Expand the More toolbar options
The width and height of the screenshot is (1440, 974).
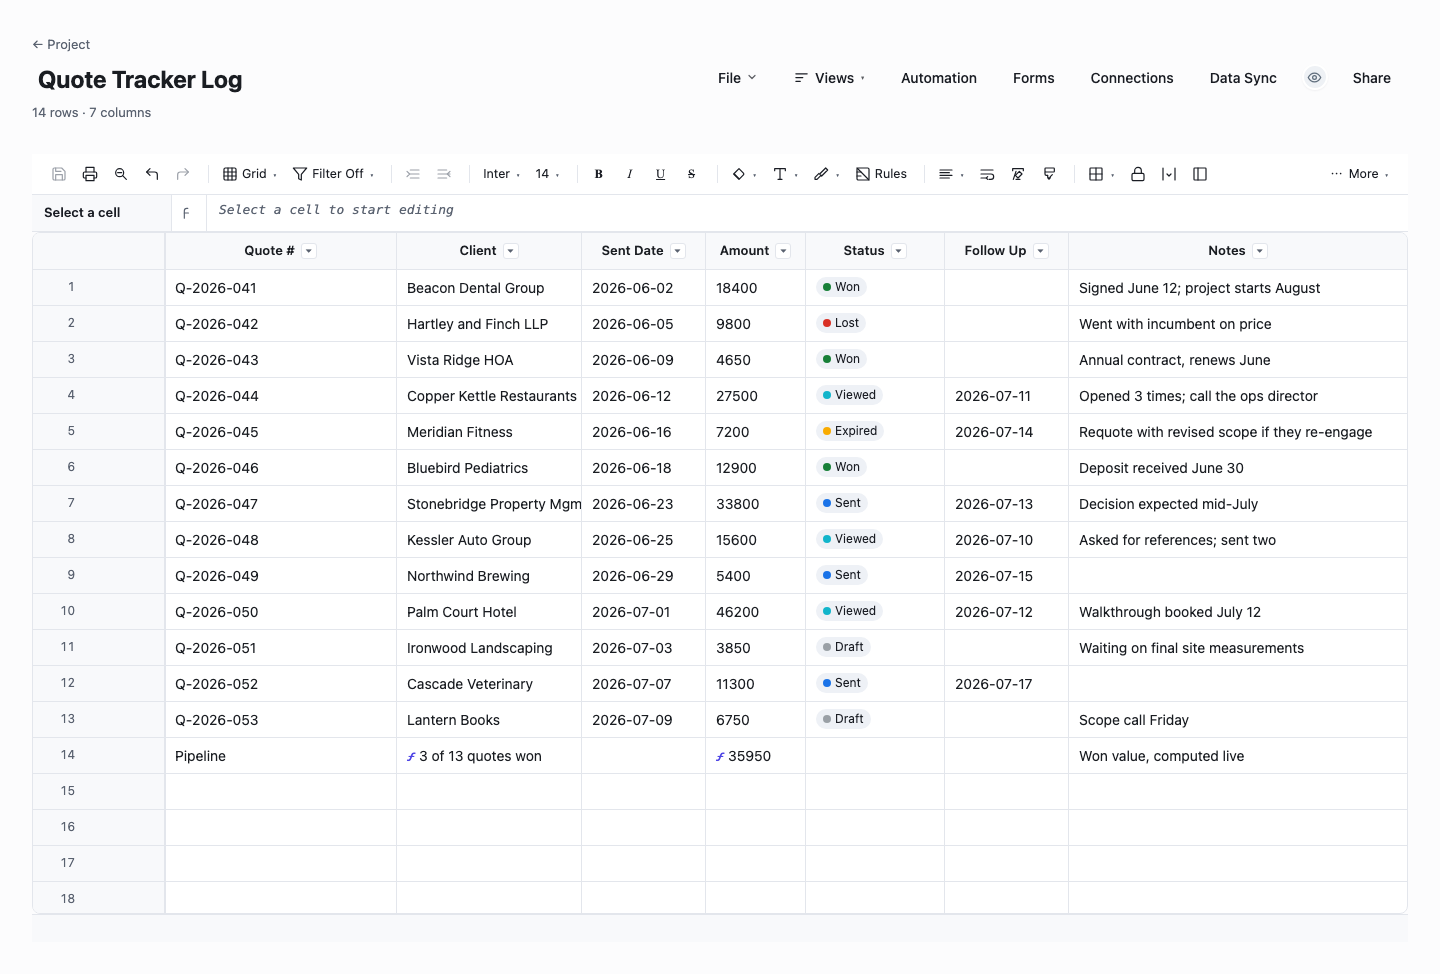coord(1360,174)
